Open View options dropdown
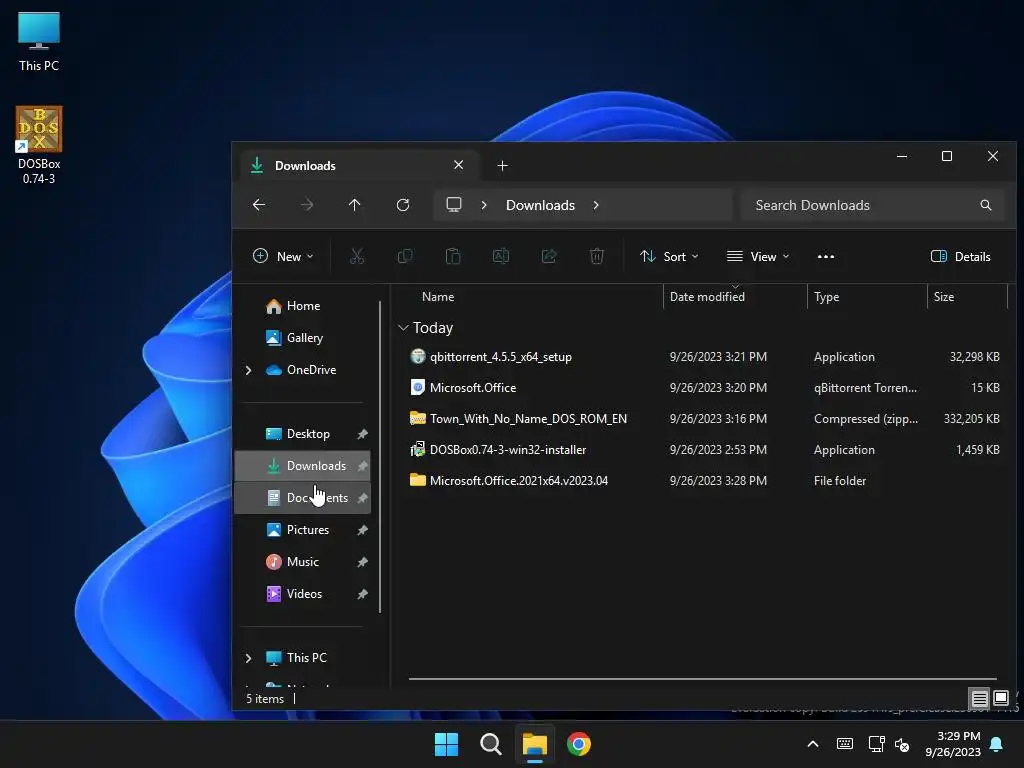Image resolution: width=1024 pixels, height=768 pixels. tap(758, 257)
